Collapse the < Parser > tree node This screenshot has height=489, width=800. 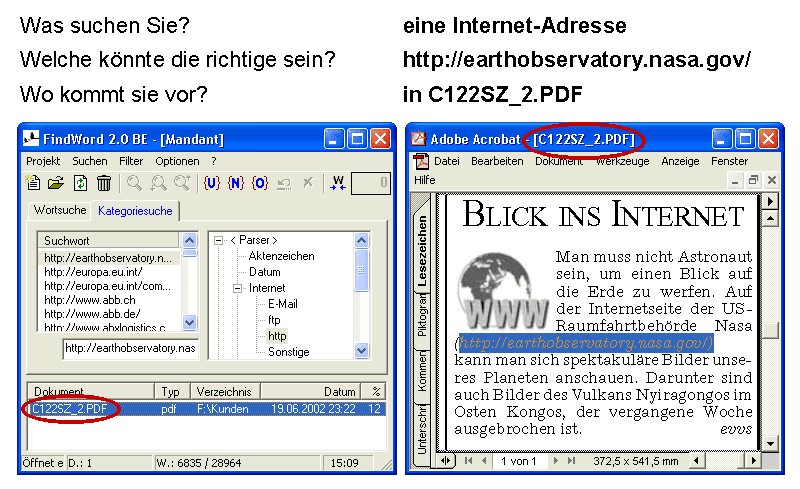[218, 240]
